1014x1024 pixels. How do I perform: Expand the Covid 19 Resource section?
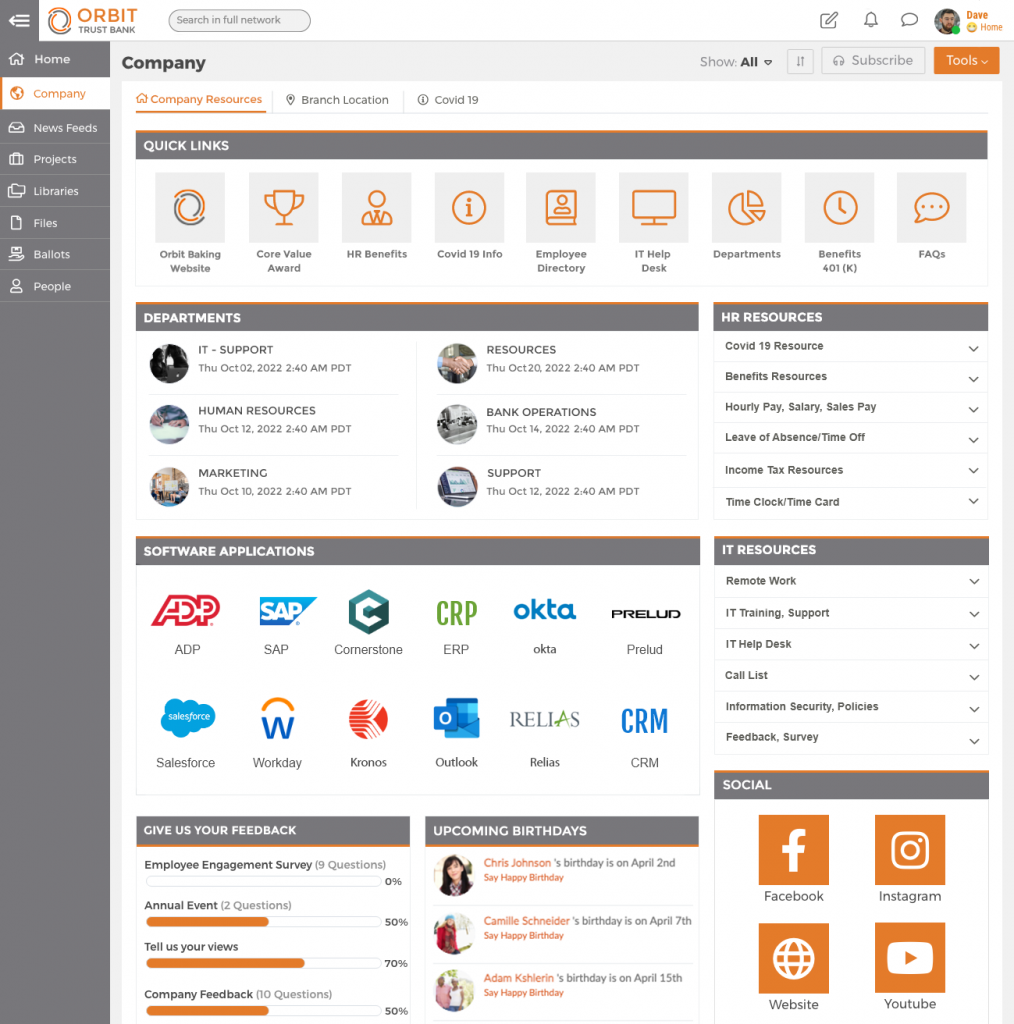point(850,347)
